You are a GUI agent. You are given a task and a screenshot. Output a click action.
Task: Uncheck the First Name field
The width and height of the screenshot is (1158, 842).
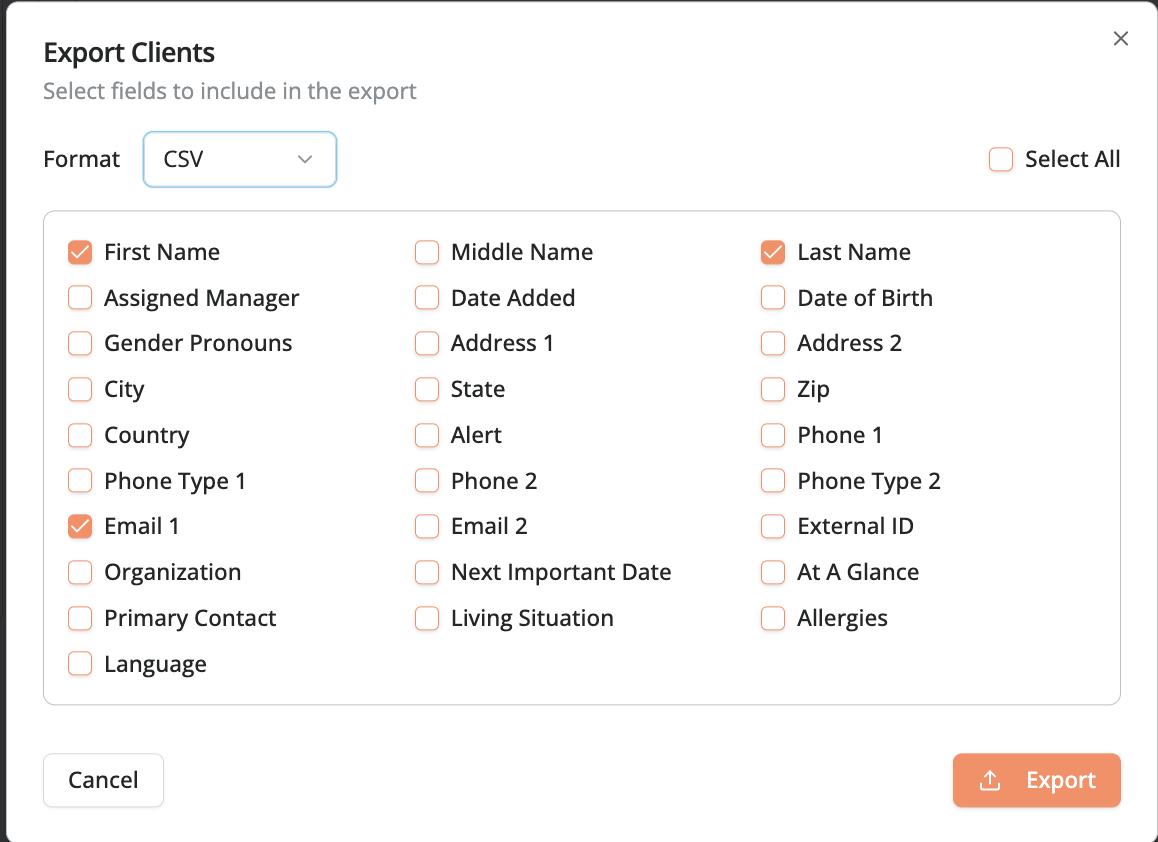click(80, 252)
